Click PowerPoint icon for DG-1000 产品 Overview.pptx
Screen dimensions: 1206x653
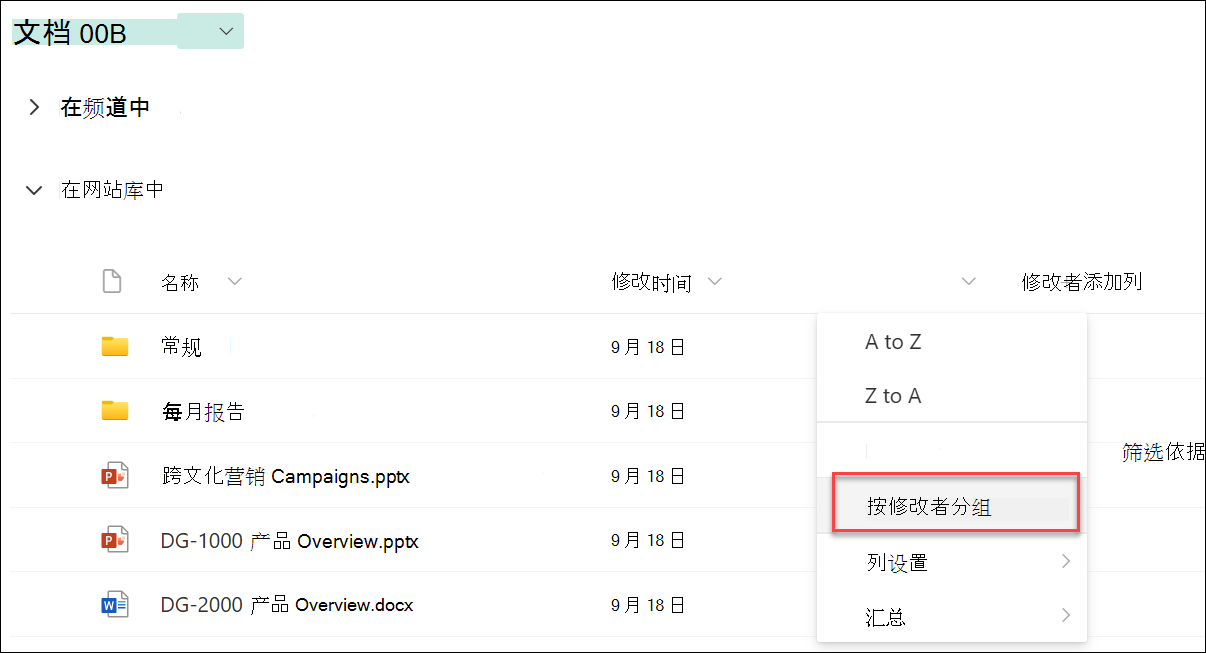tap(115, 541)
